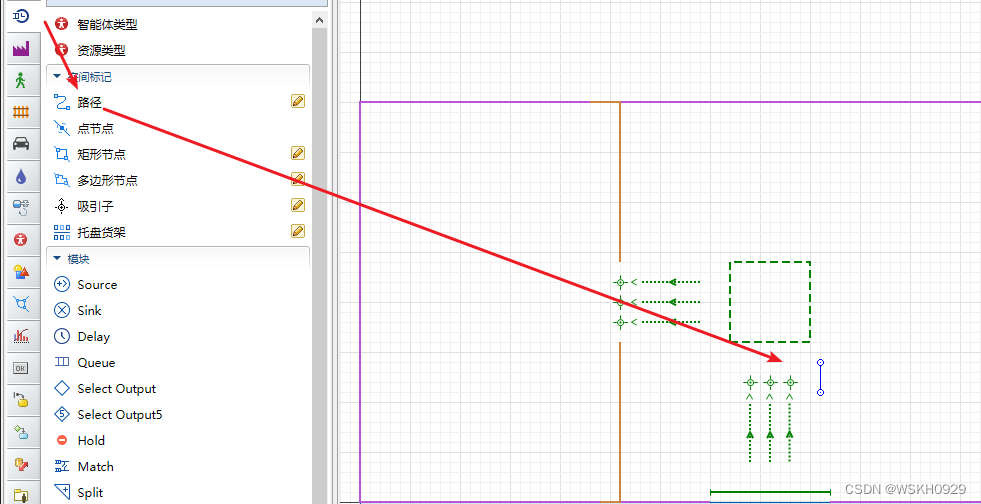981x504 pixels.
Task: Open the Presentation shapes palette tab
Action: pyautogui.click(x=21, y=272)
